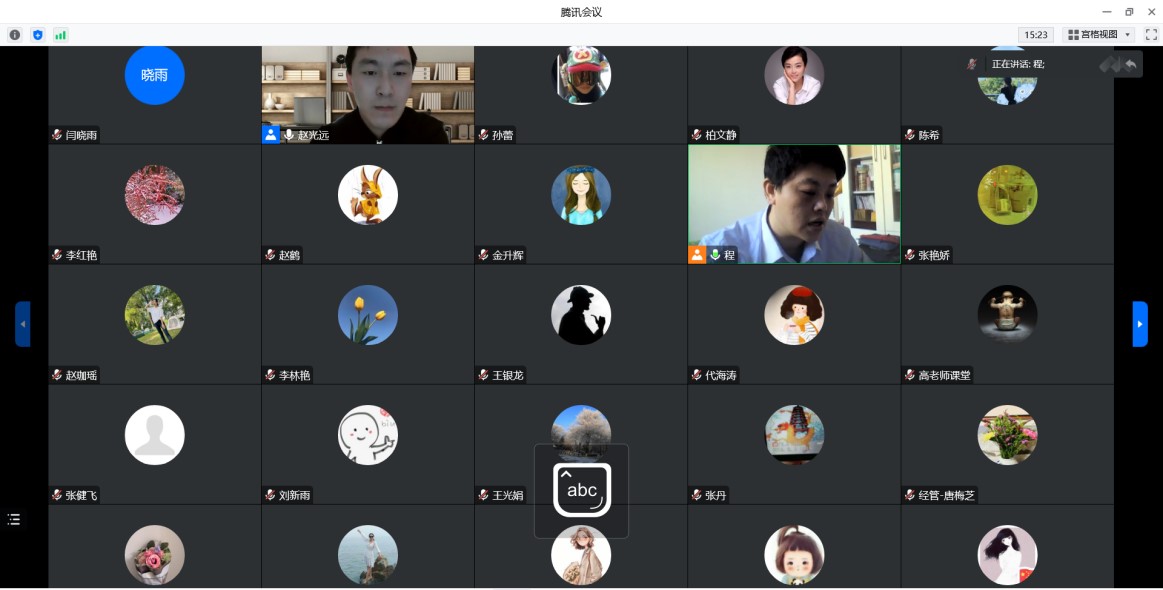Close the 腾讯会议 window
Image resolution: width=1163 pixels, height=590 pixels.
(x=1152, y=12)
